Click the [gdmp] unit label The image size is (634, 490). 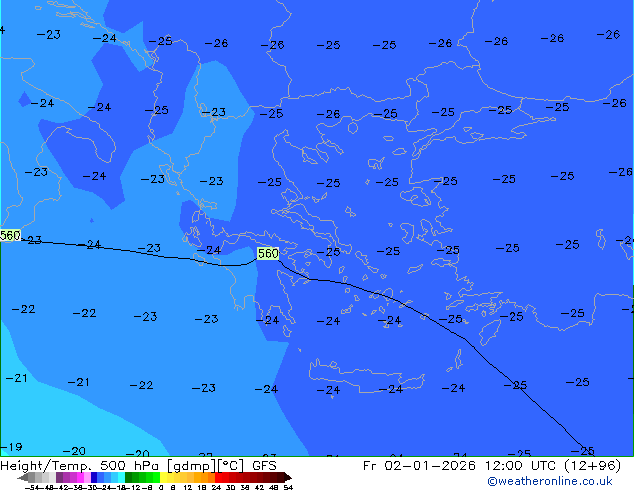191,466
